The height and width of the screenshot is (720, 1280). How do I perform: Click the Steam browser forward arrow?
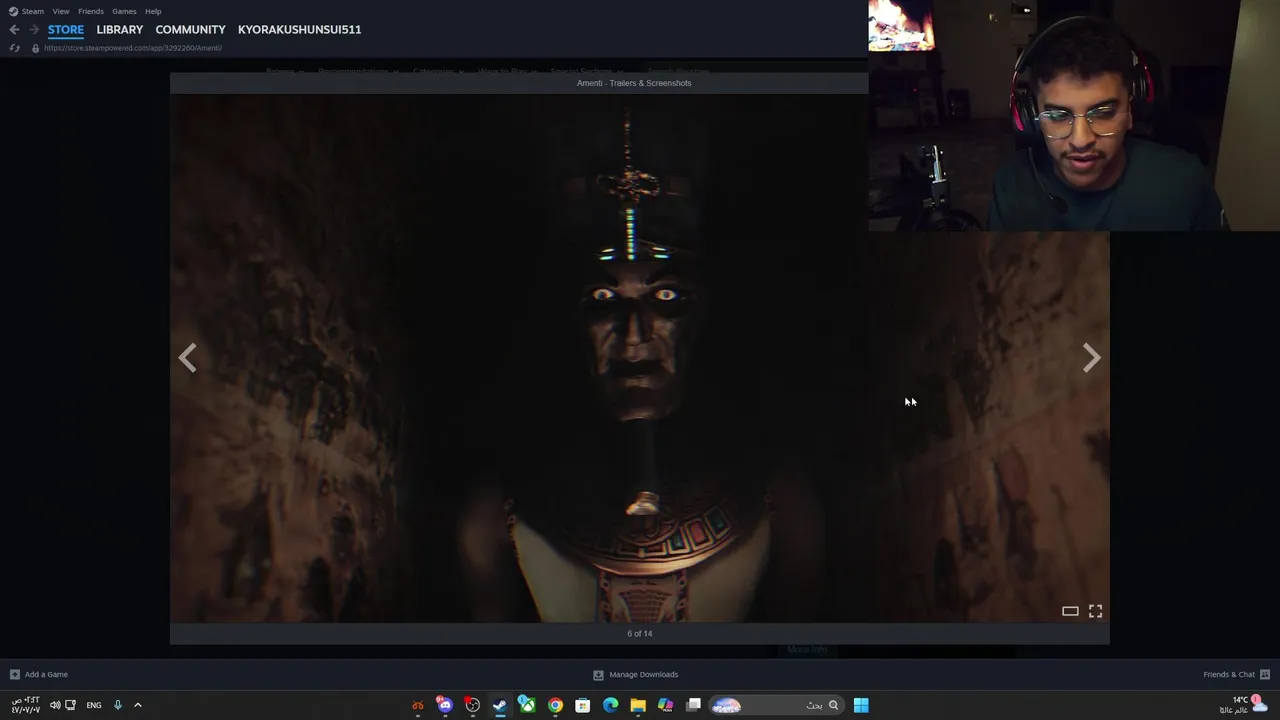coord(34,30)
